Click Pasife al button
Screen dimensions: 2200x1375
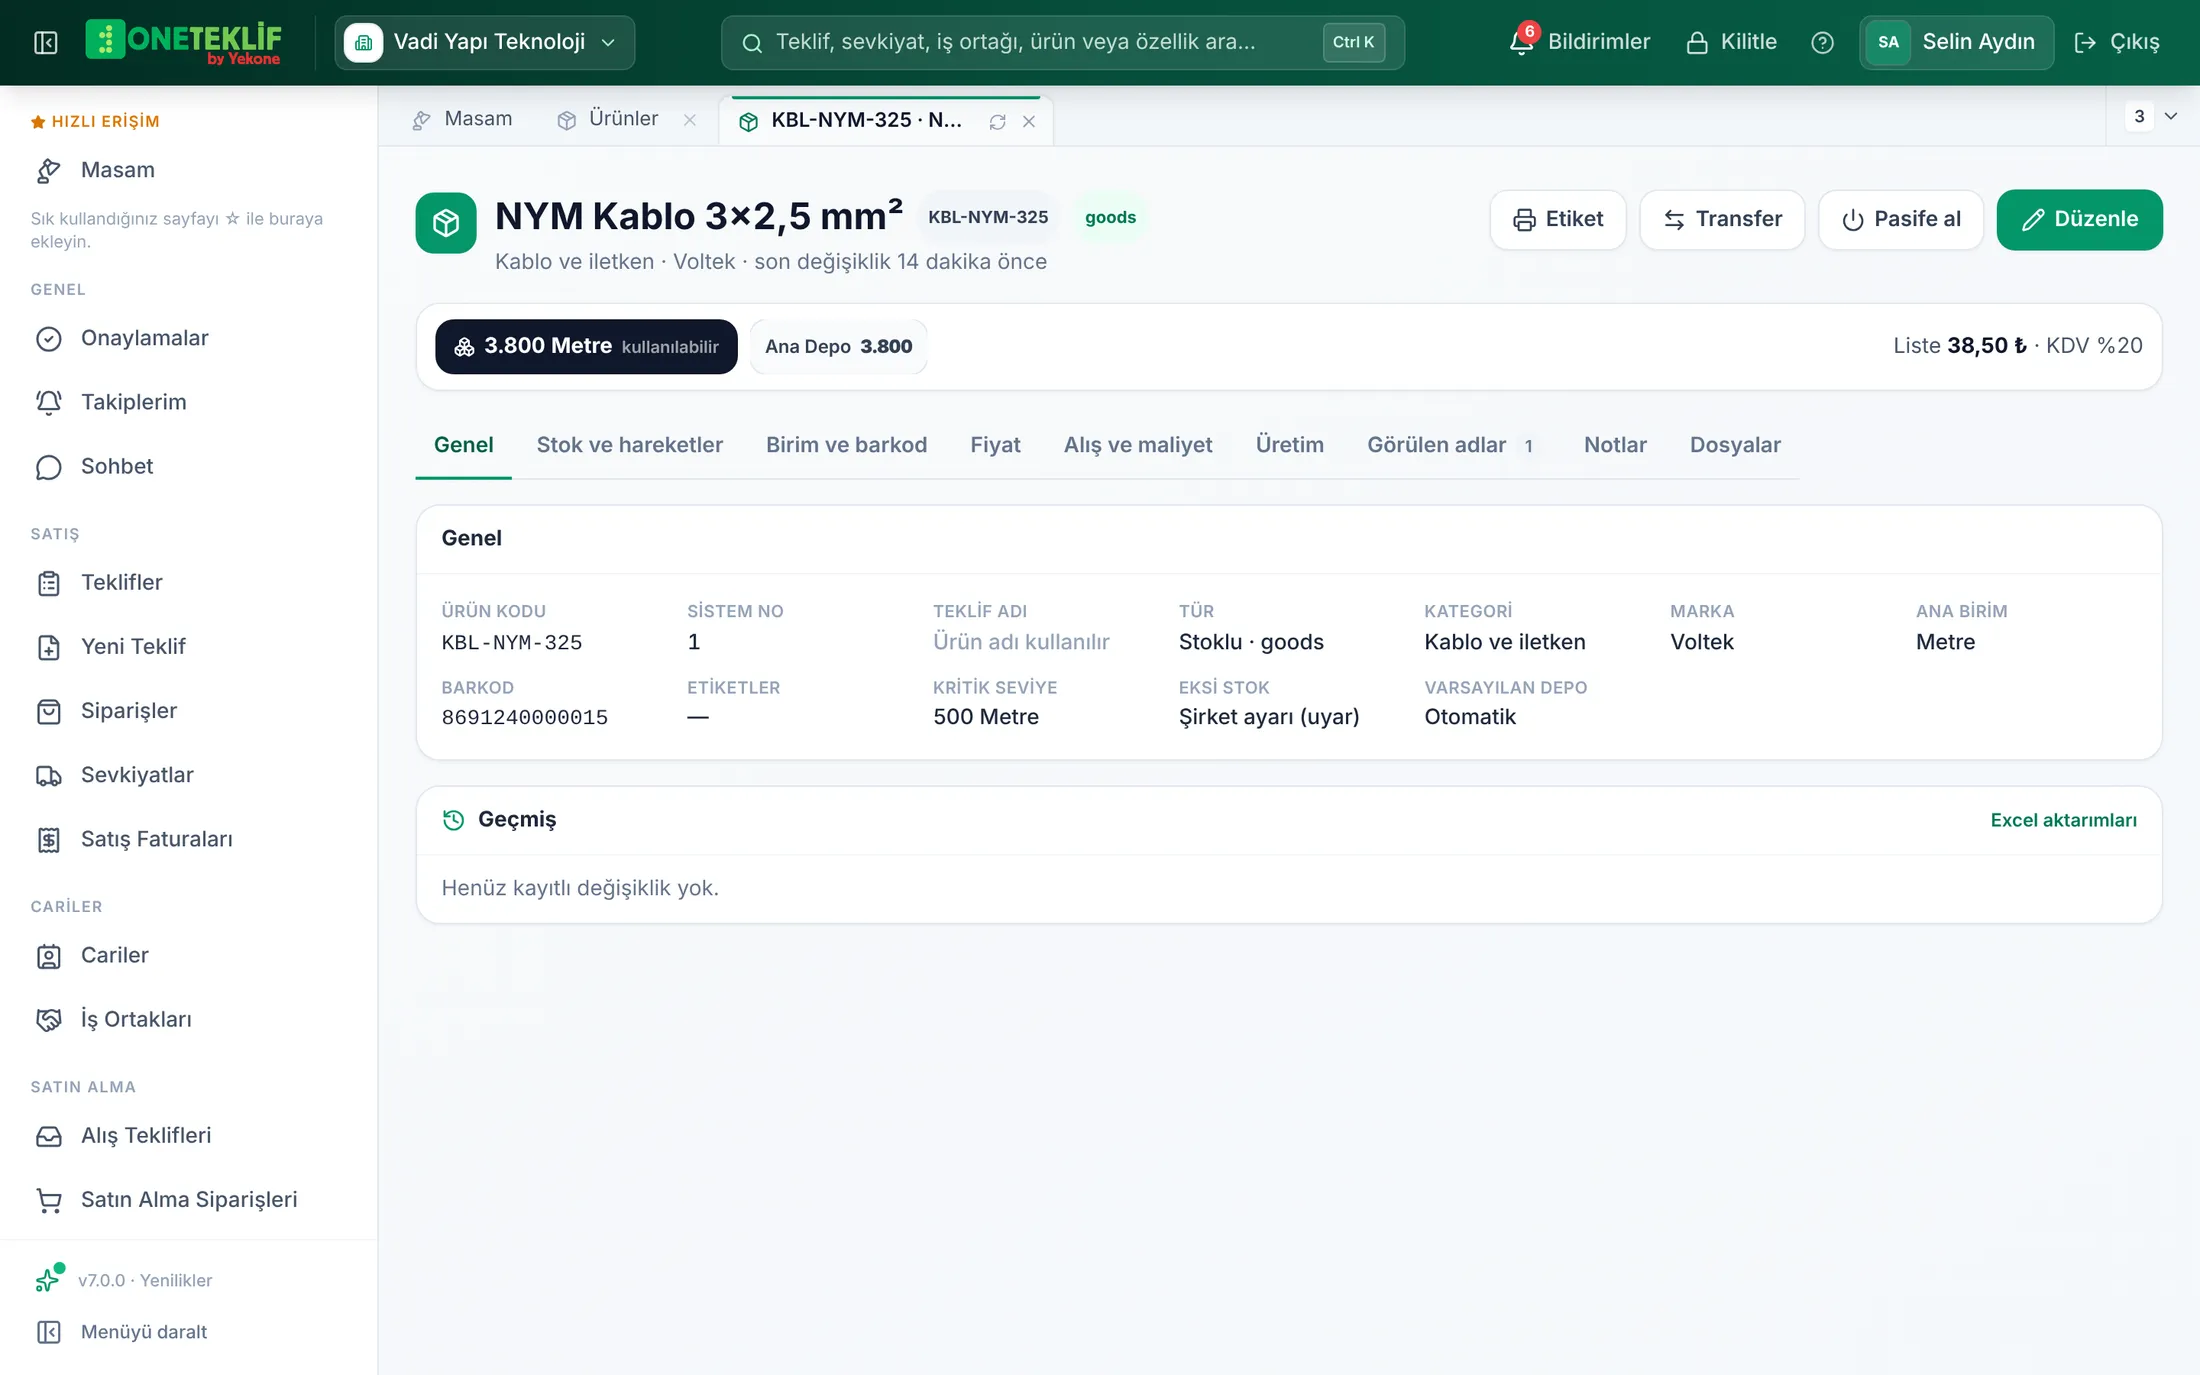[x=1901, y=219]
